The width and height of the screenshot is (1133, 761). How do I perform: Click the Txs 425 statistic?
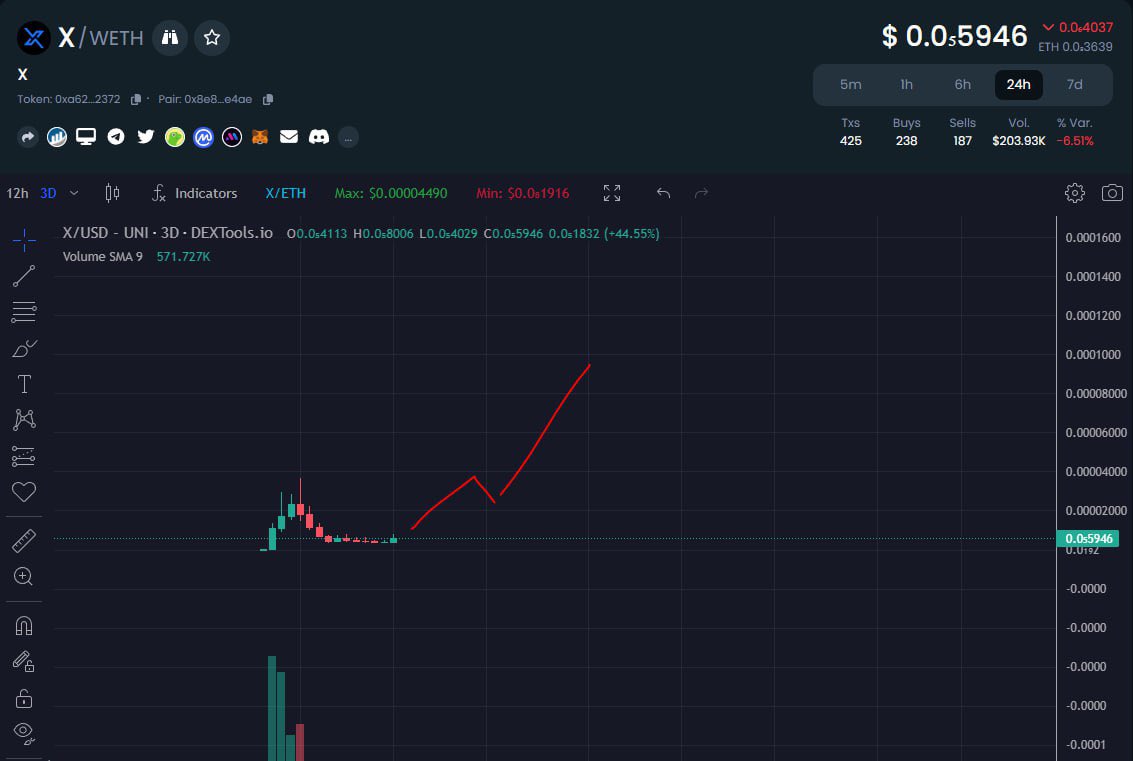pos(850,132)
